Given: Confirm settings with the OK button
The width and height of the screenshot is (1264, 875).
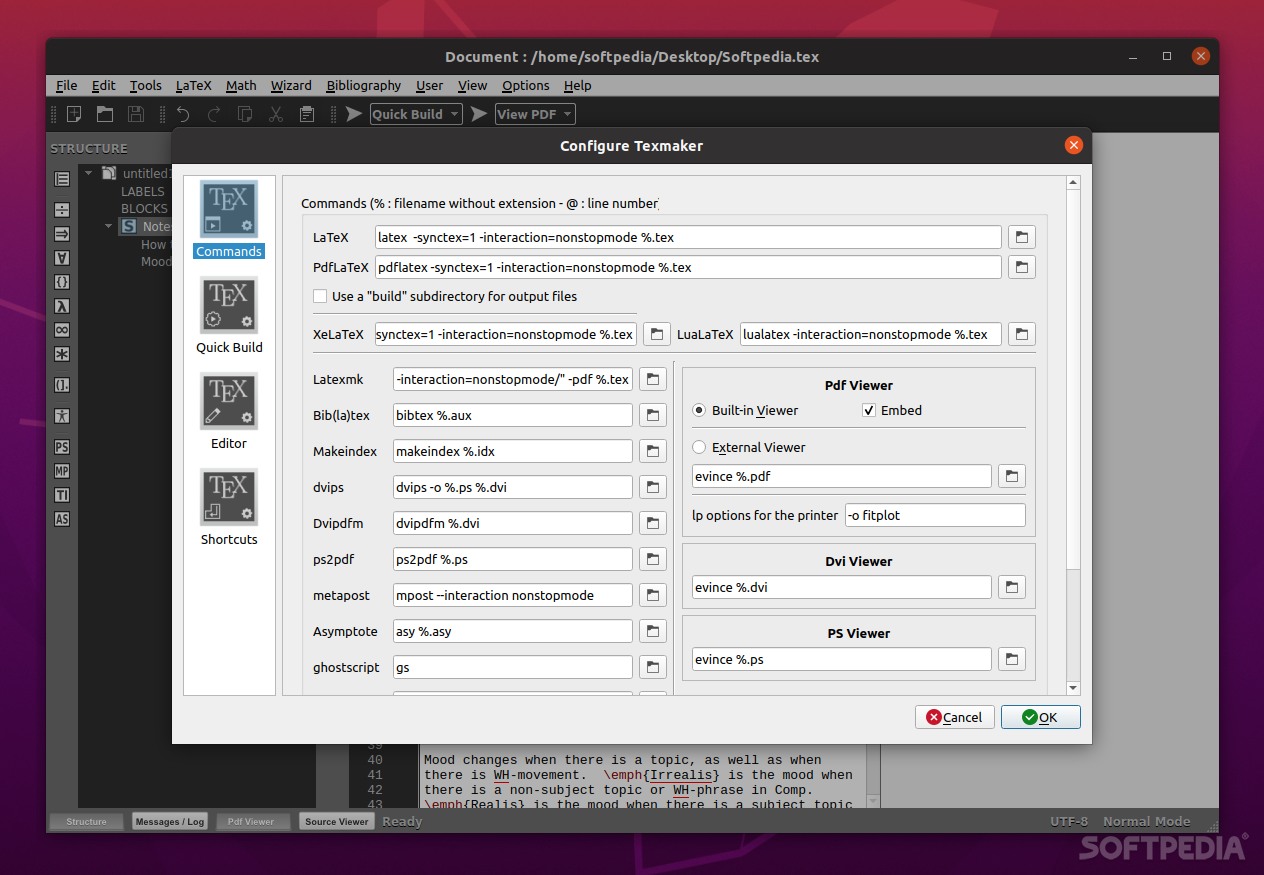Looking at the screenshot, I should point(1040,717).
